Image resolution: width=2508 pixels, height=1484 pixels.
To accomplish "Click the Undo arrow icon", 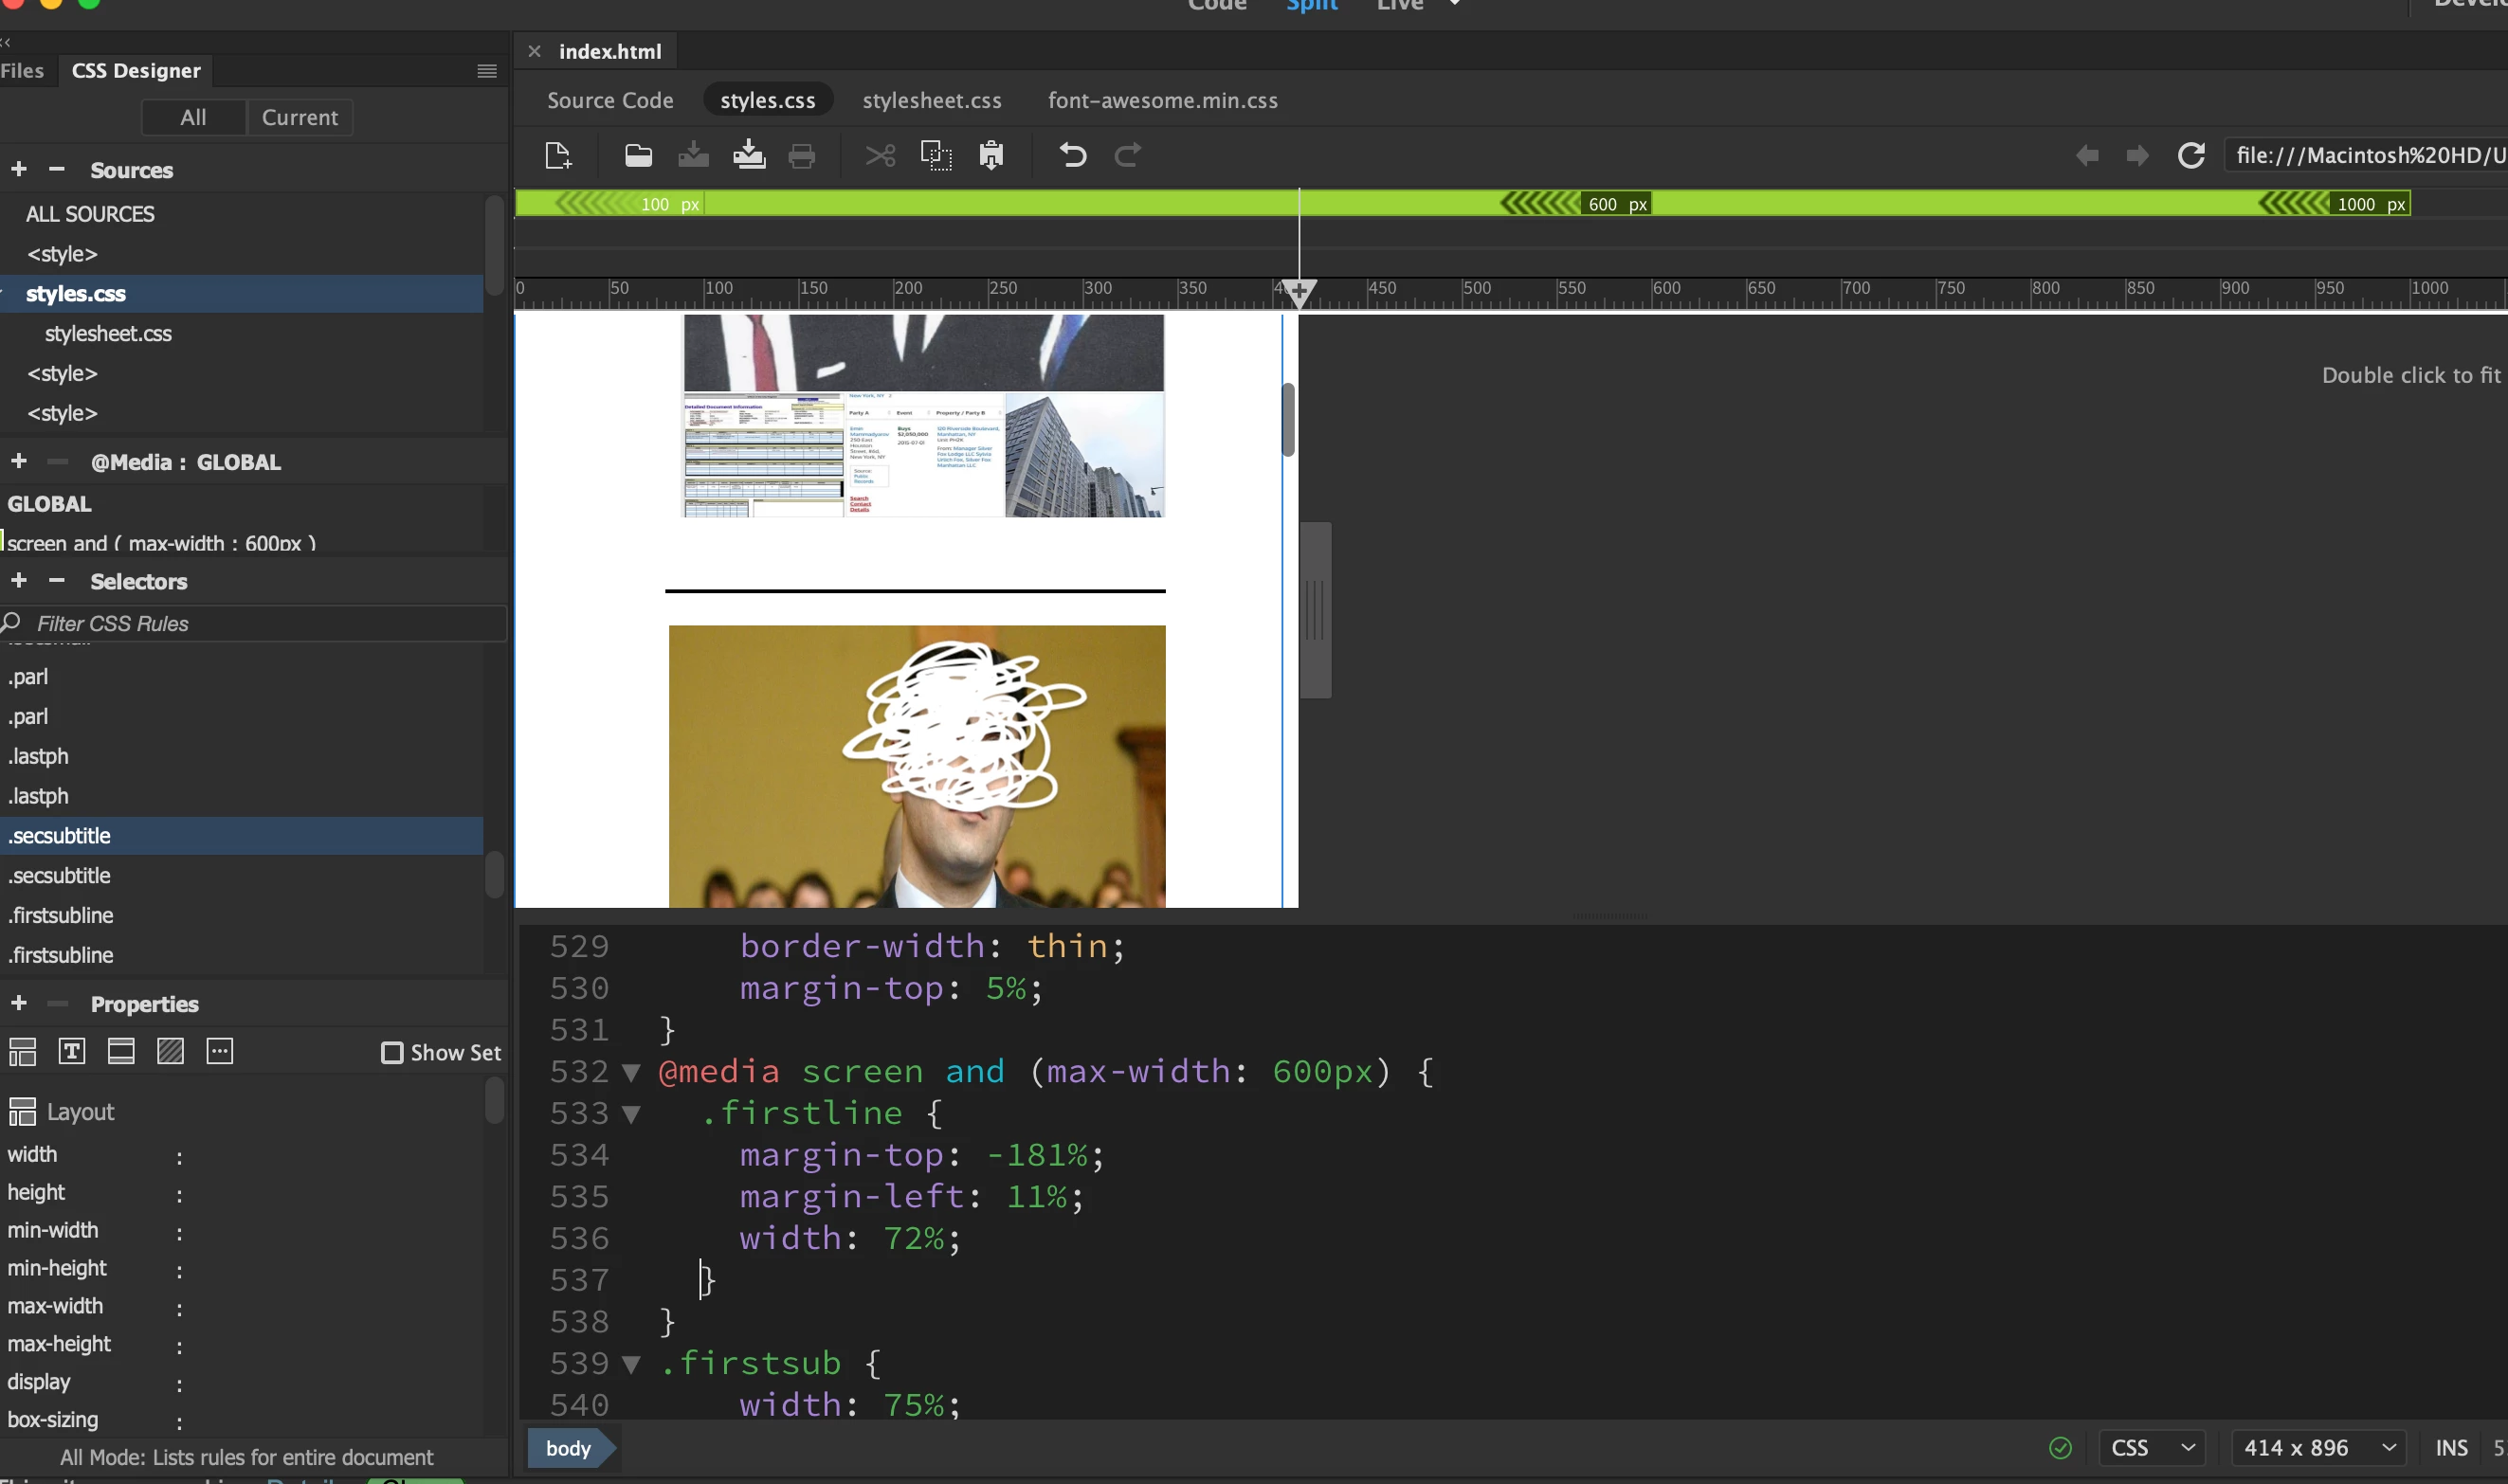I will (1073, 156).
